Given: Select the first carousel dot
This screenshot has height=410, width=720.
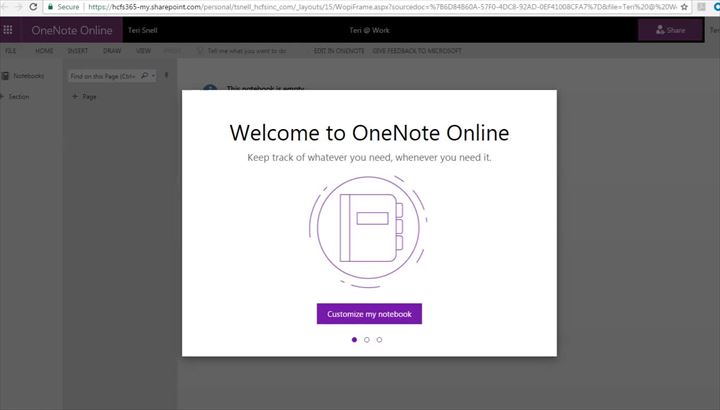Looking at the screenshot, I should (354, 340).
